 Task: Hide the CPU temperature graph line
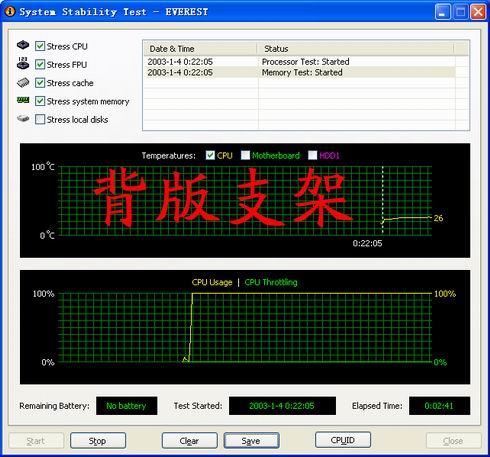click(x=210, y=155)
